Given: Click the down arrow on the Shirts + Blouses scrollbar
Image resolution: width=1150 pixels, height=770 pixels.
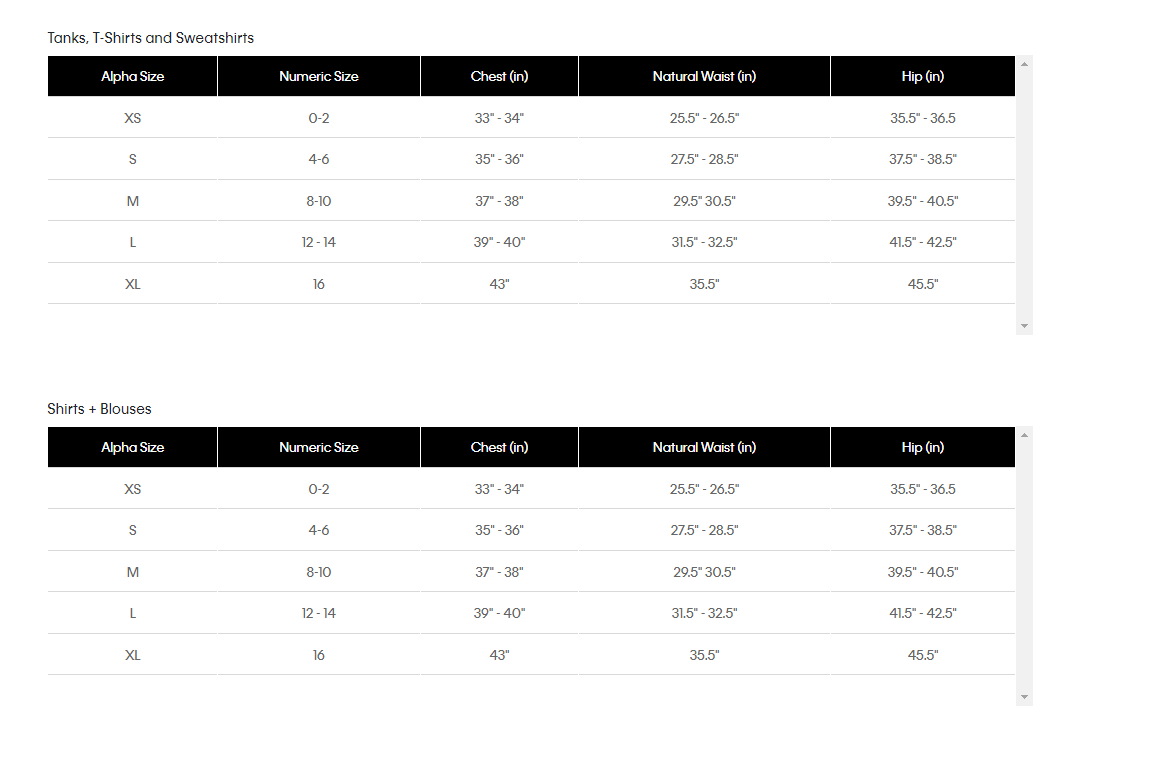Looking at the screenshot, I should [1025, 697].
